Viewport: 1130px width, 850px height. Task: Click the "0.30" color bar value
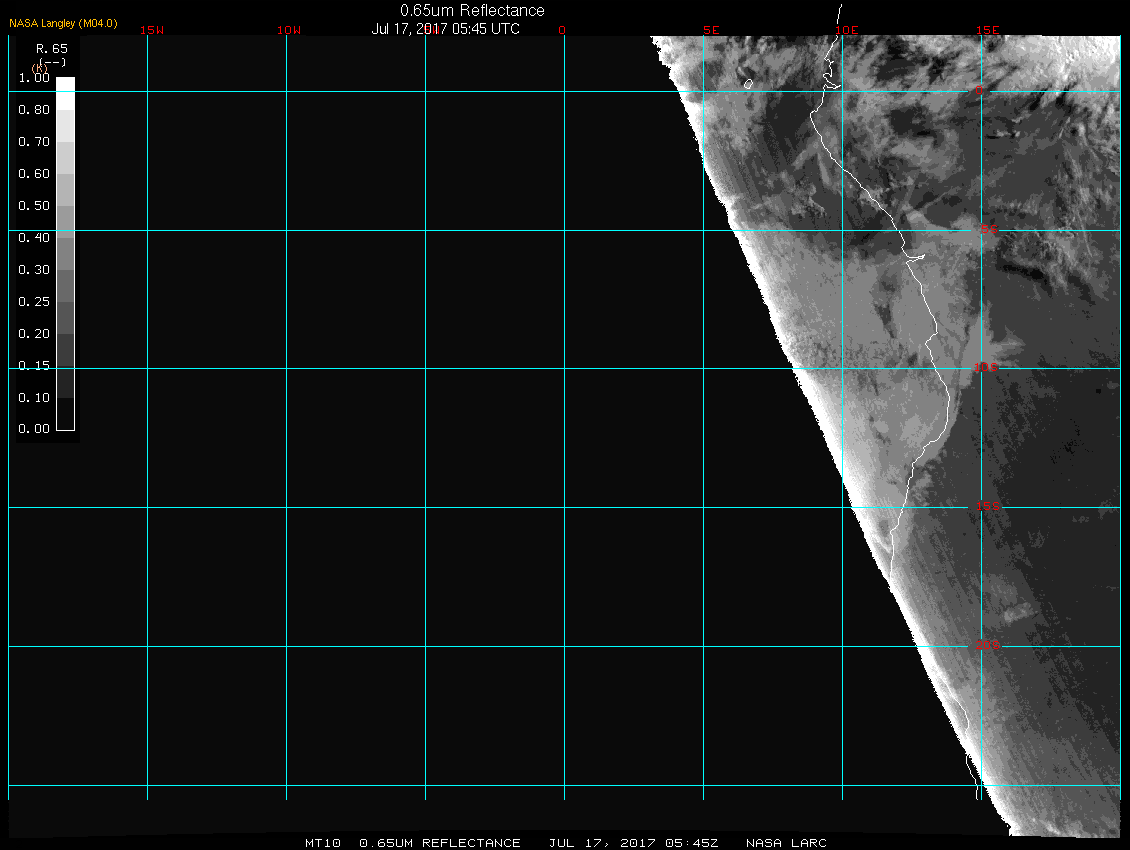(x=34, y=270)
